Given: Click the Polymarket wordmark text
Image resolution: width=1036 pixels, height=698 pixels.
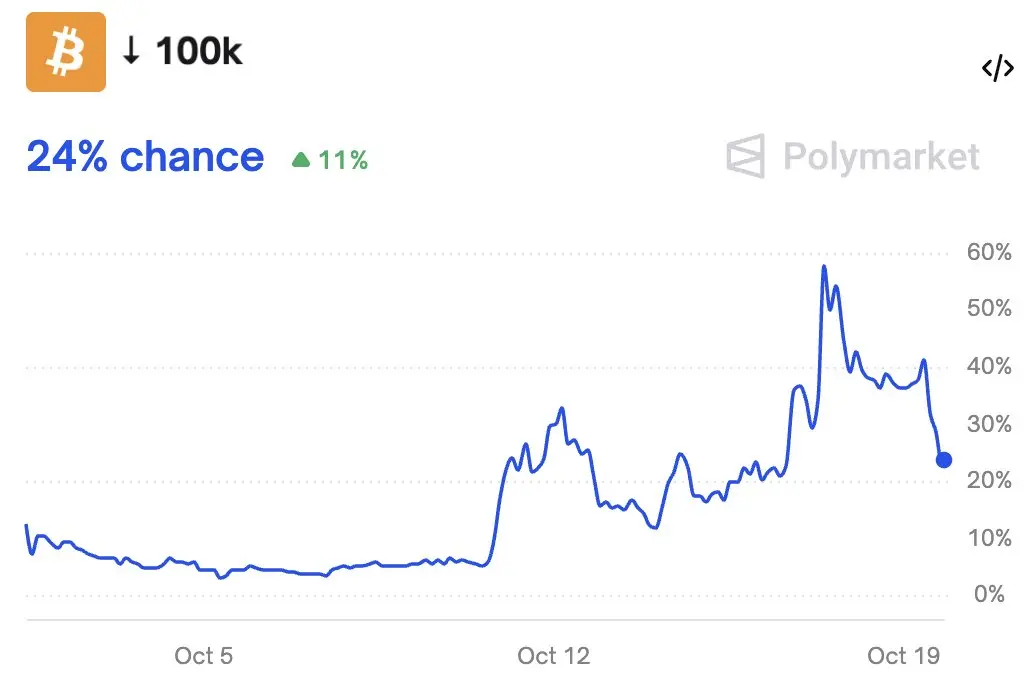Looking at the screenshot, I should pyautogui.click(x=881, y=158).
